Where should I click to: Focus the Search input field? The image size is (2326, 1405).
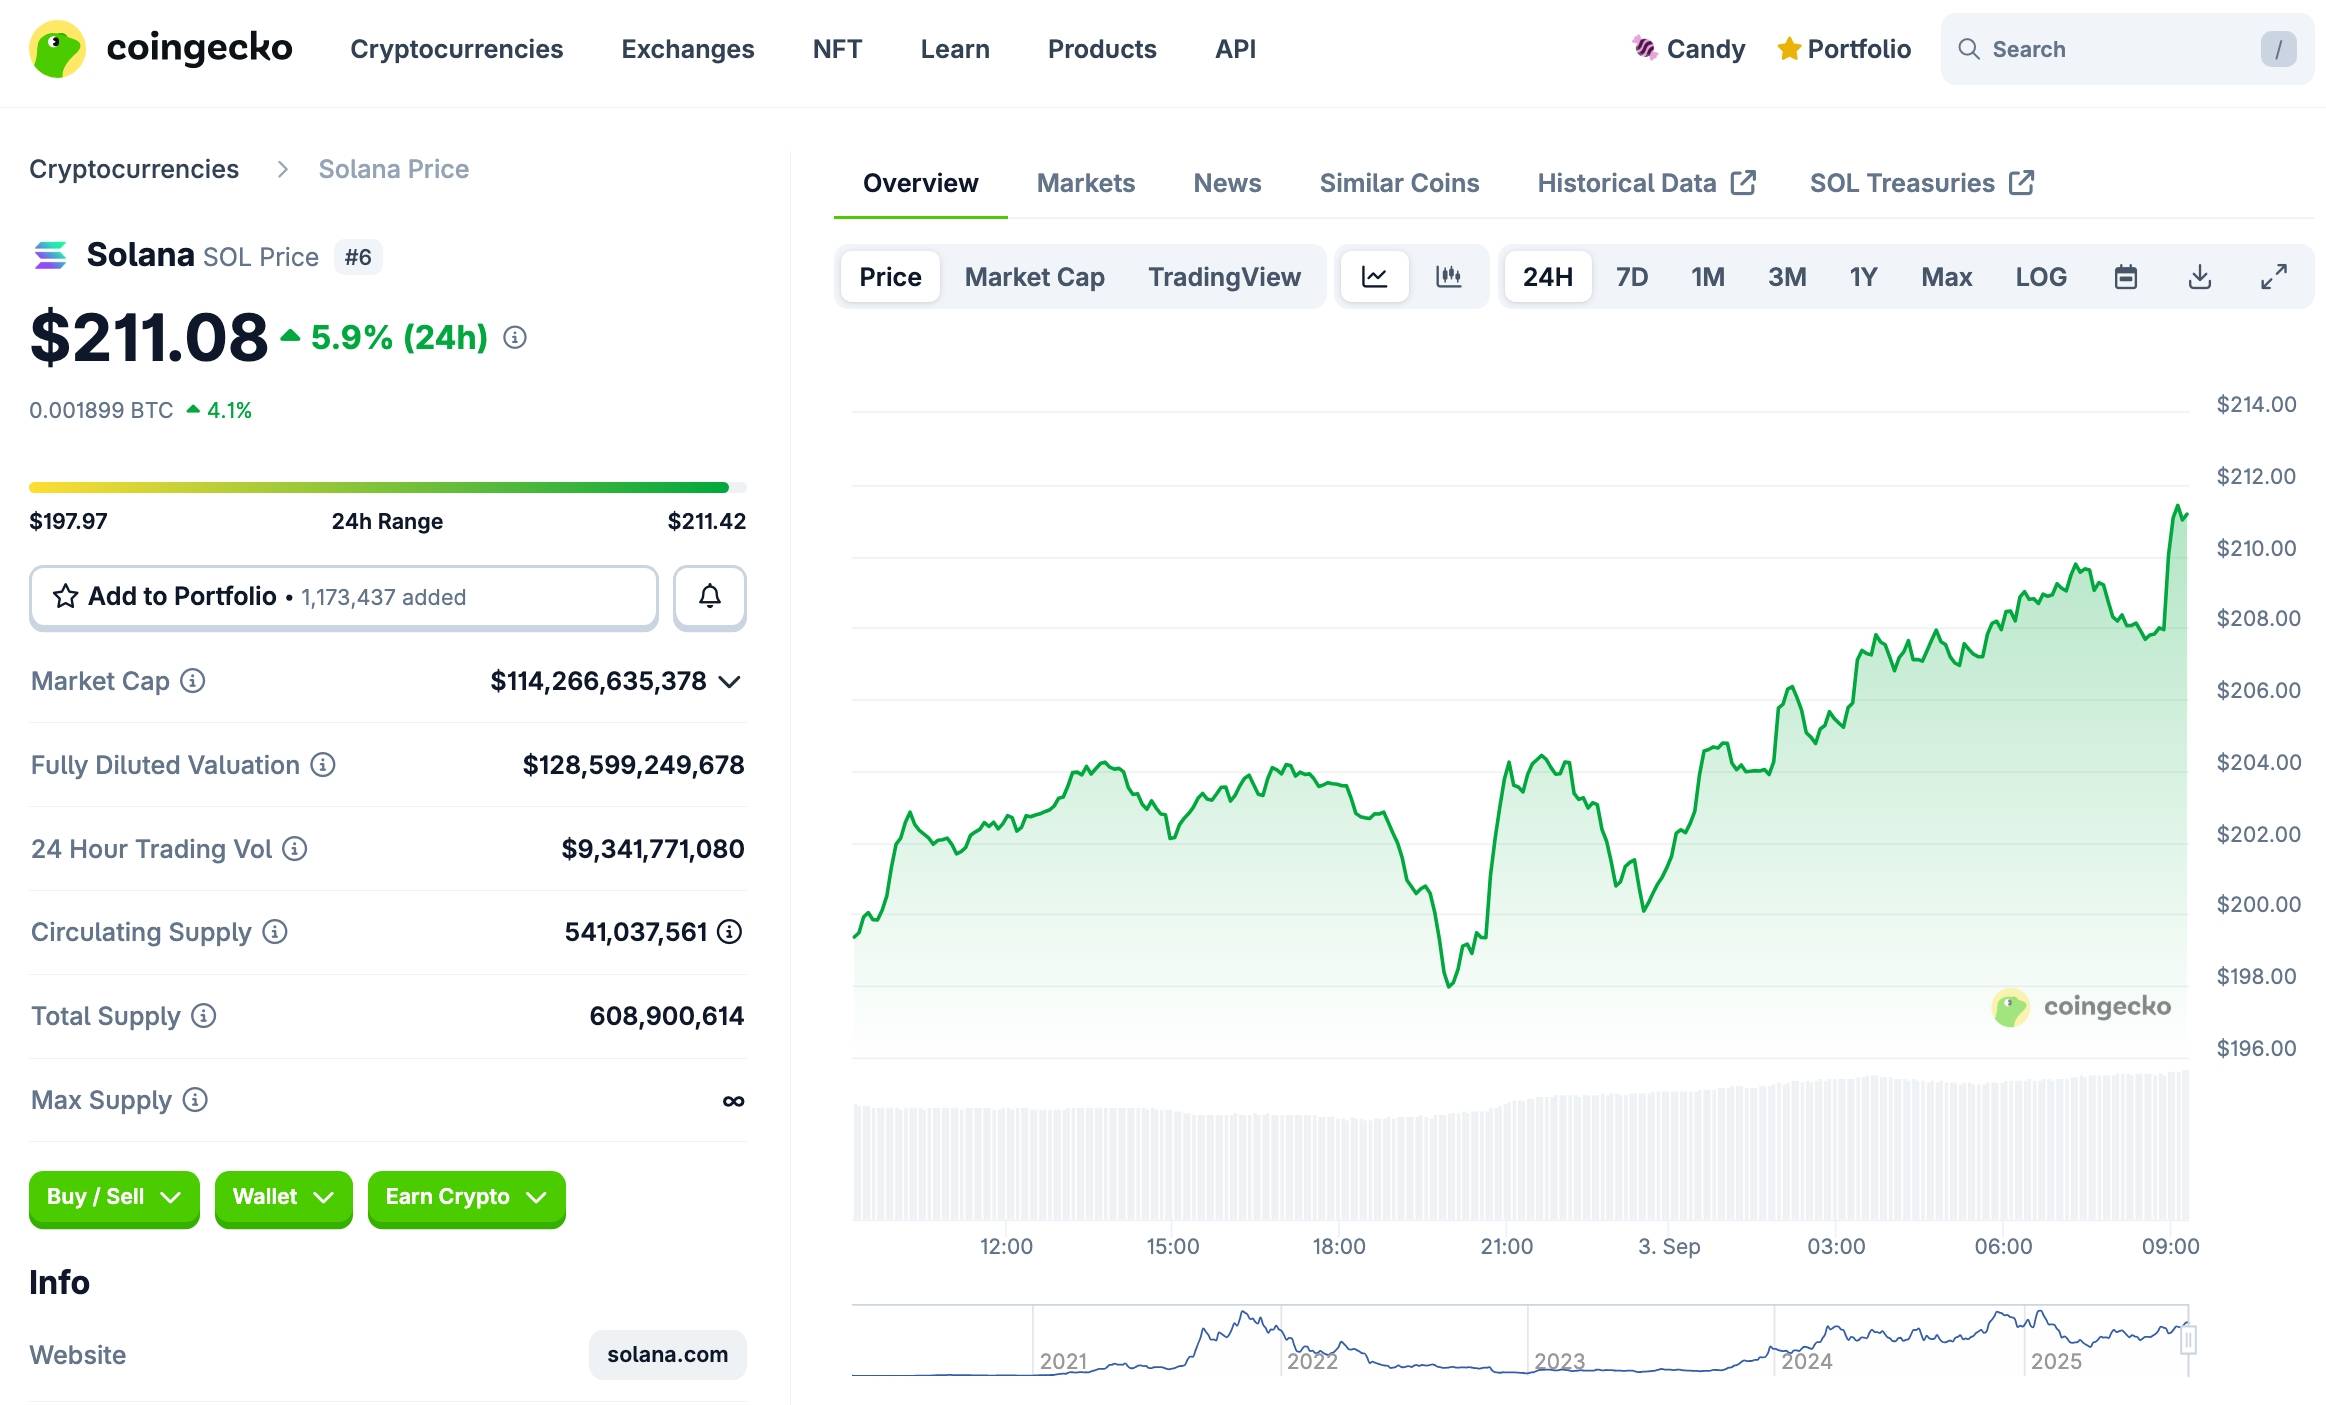click(2127, 49)
